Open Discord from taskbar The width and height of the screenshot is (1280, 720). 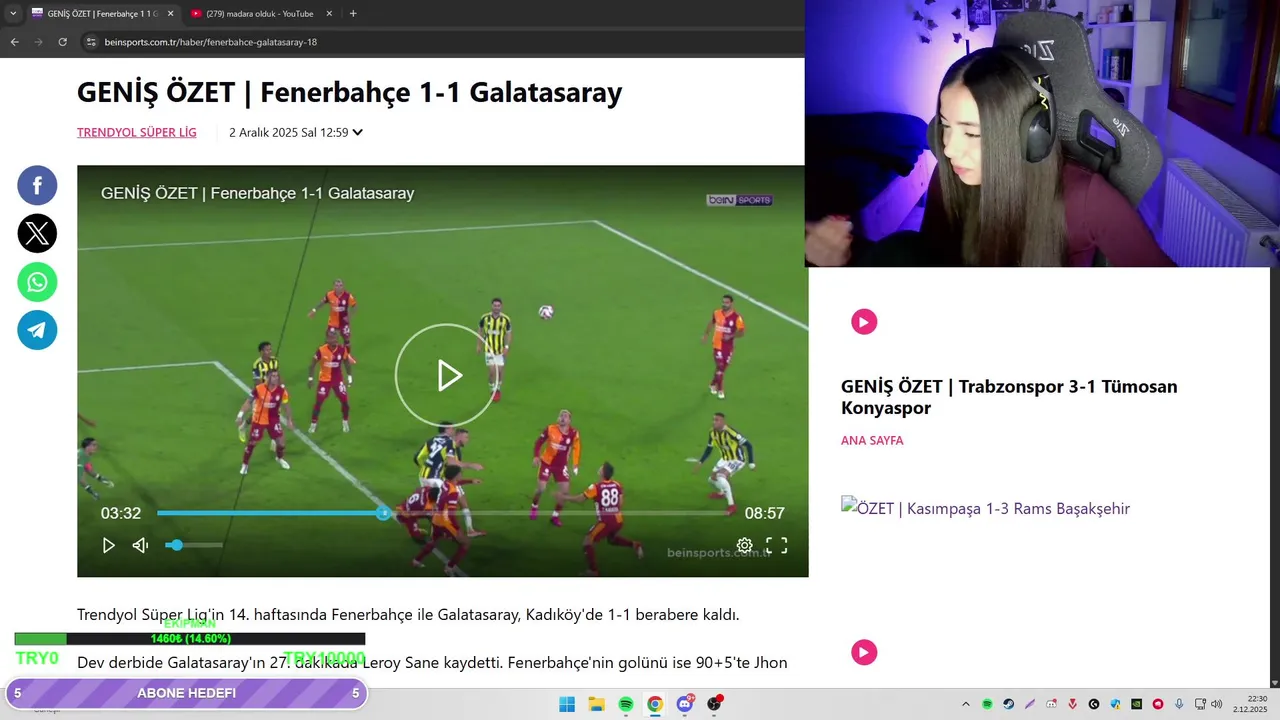tap(685, 704)
